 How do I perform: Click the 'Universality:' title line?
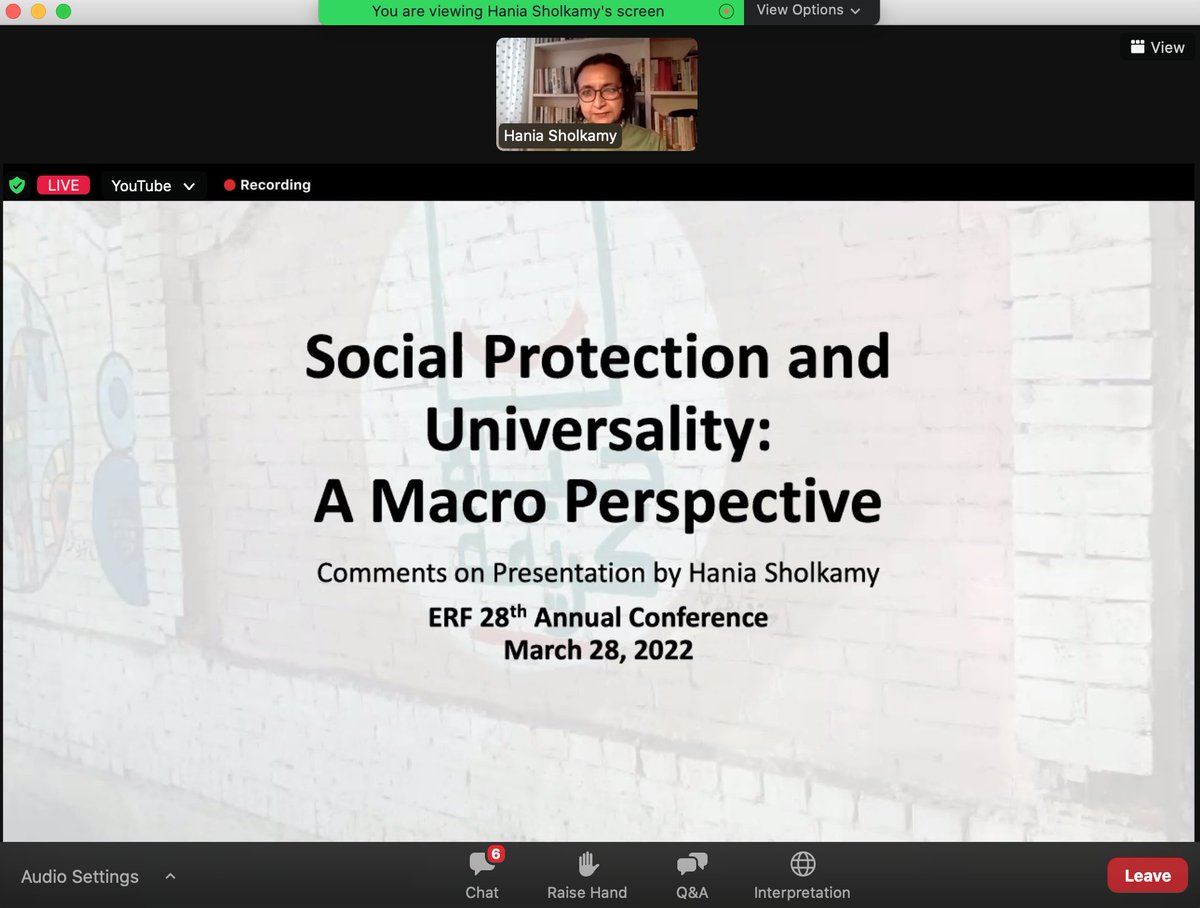598,429
